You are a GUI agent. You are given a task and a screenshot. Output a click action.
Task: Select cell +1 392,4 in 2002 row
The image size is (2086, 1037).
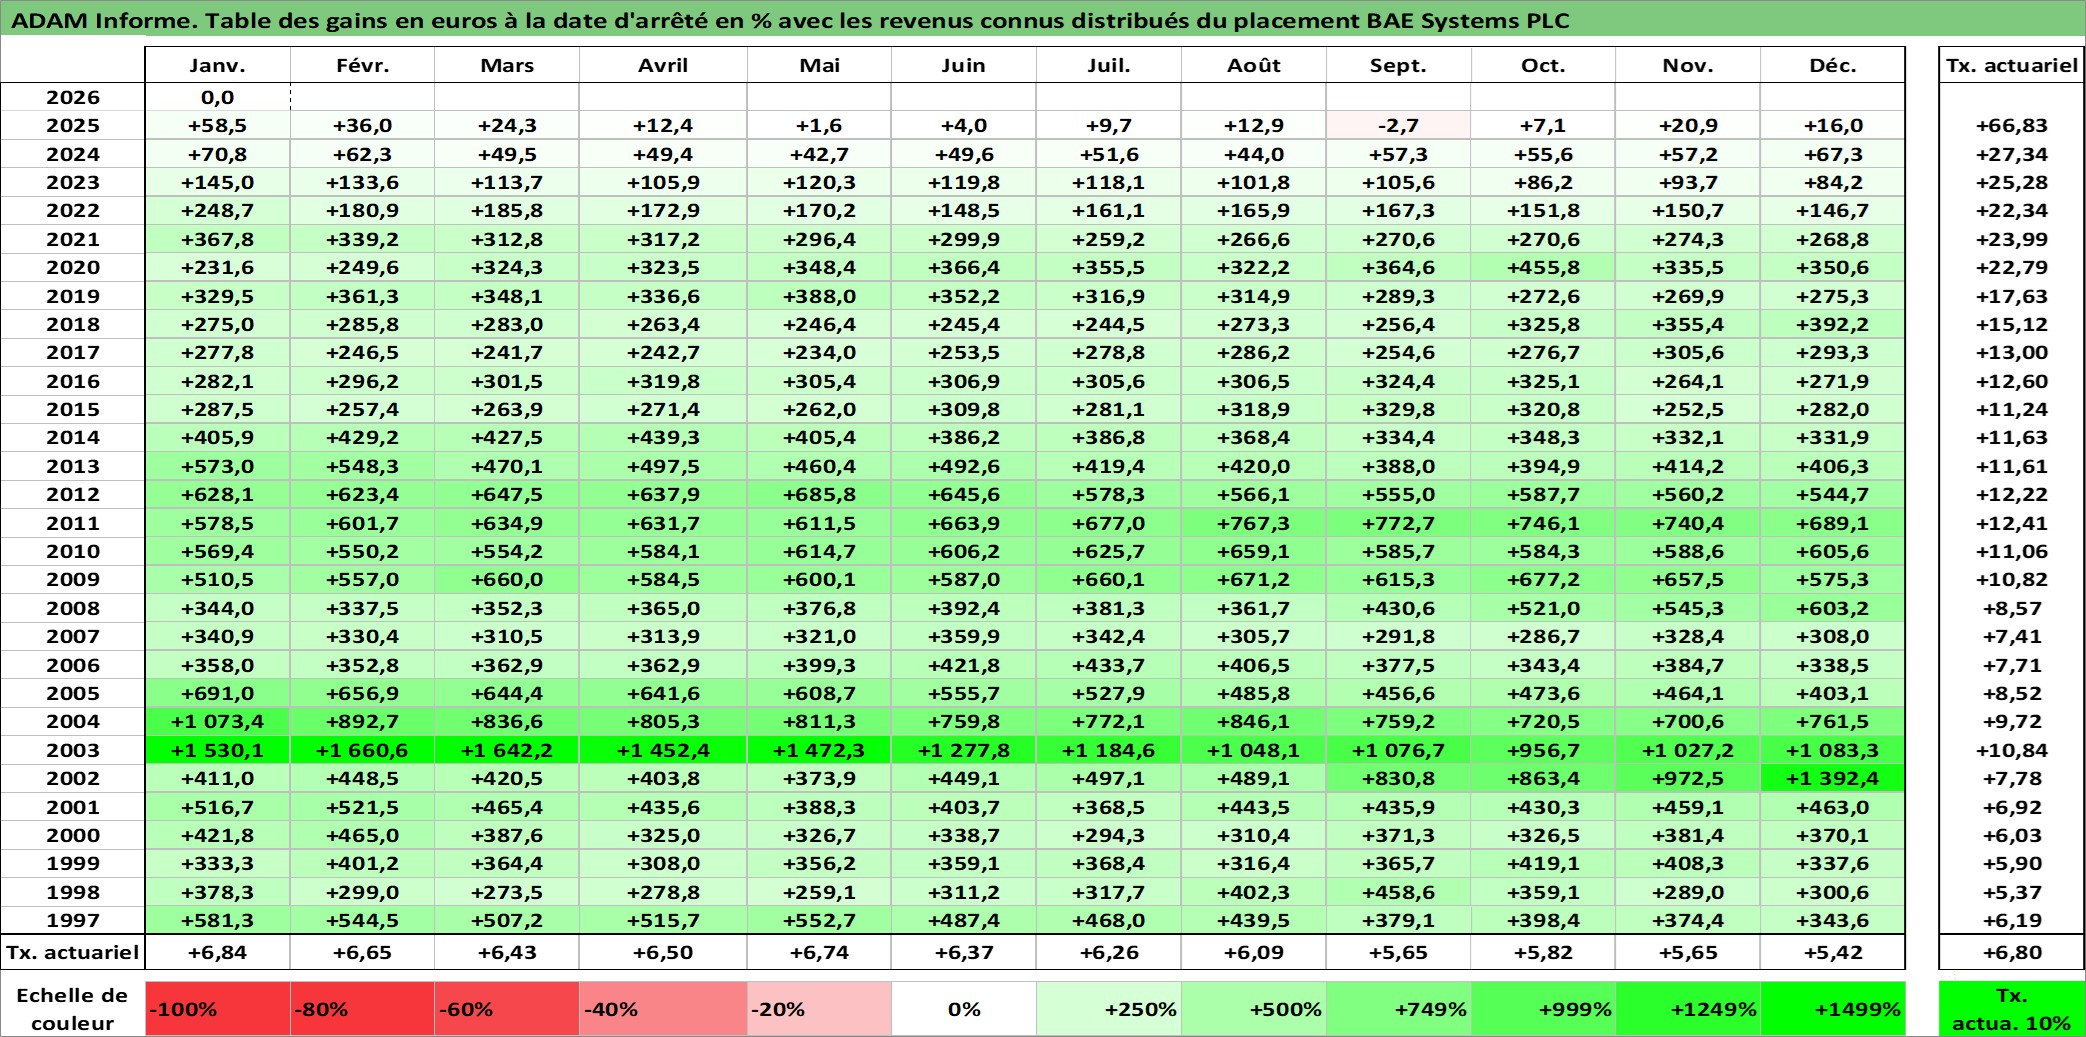pos(1833,778)
